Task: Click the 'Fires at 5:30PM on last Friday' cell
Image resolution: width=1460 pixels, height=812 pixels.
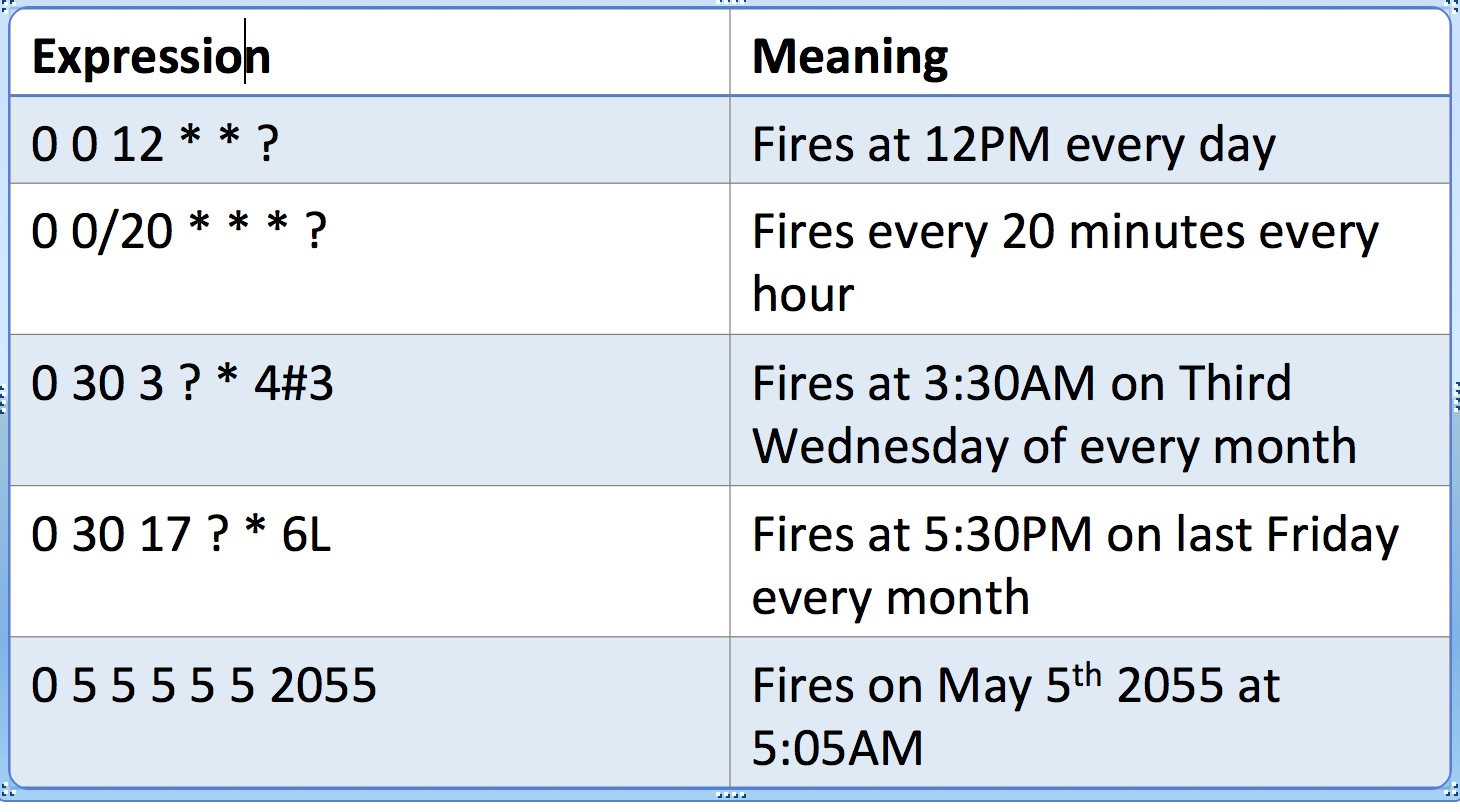Action: pyautogui.click(x=1090, y=561)
